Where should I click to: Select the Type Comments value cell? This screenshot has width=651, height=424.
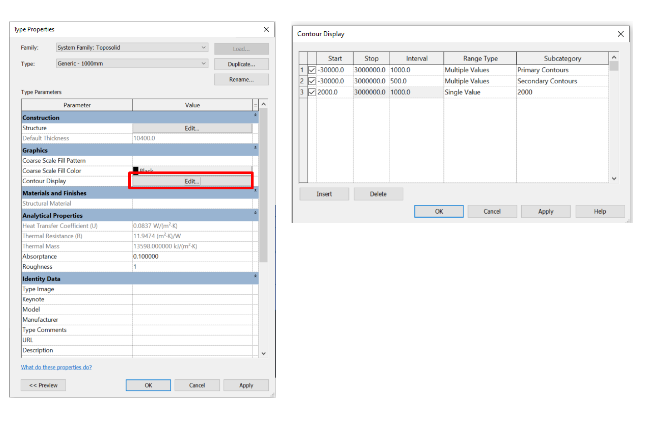point(192,330)
